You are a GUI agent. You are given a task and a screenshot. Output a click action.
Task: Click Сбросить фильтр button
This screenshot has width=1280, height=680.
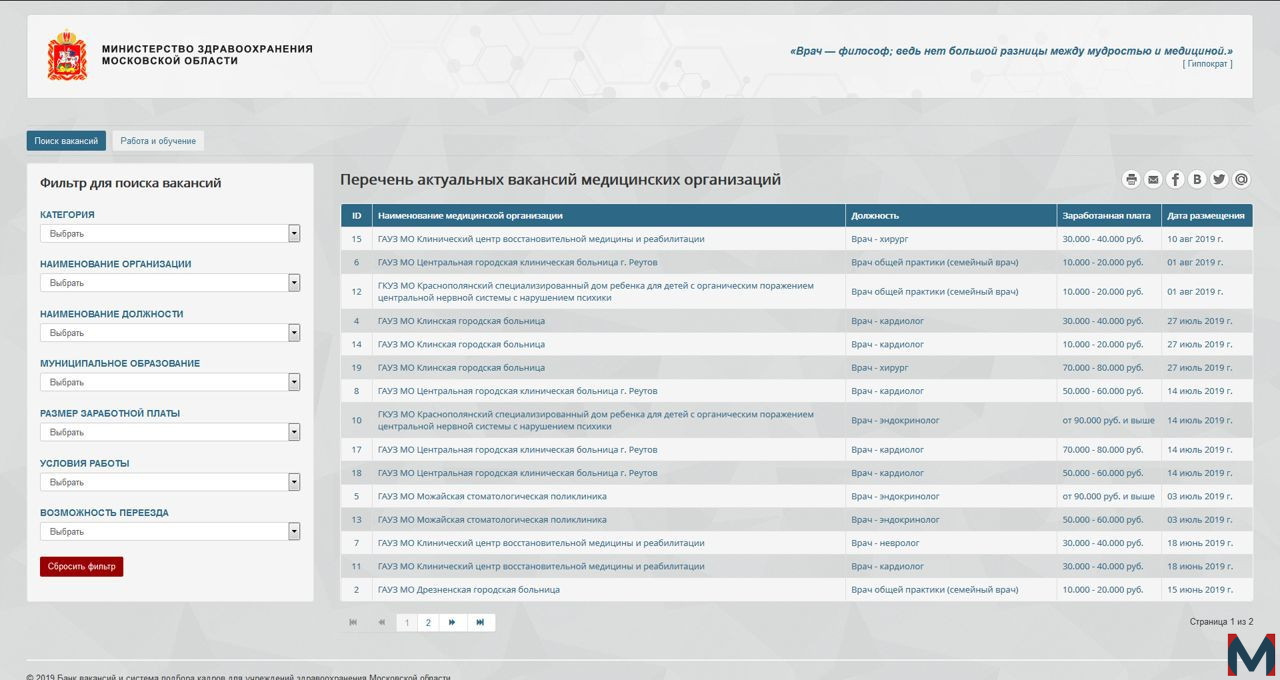[82, 566]
